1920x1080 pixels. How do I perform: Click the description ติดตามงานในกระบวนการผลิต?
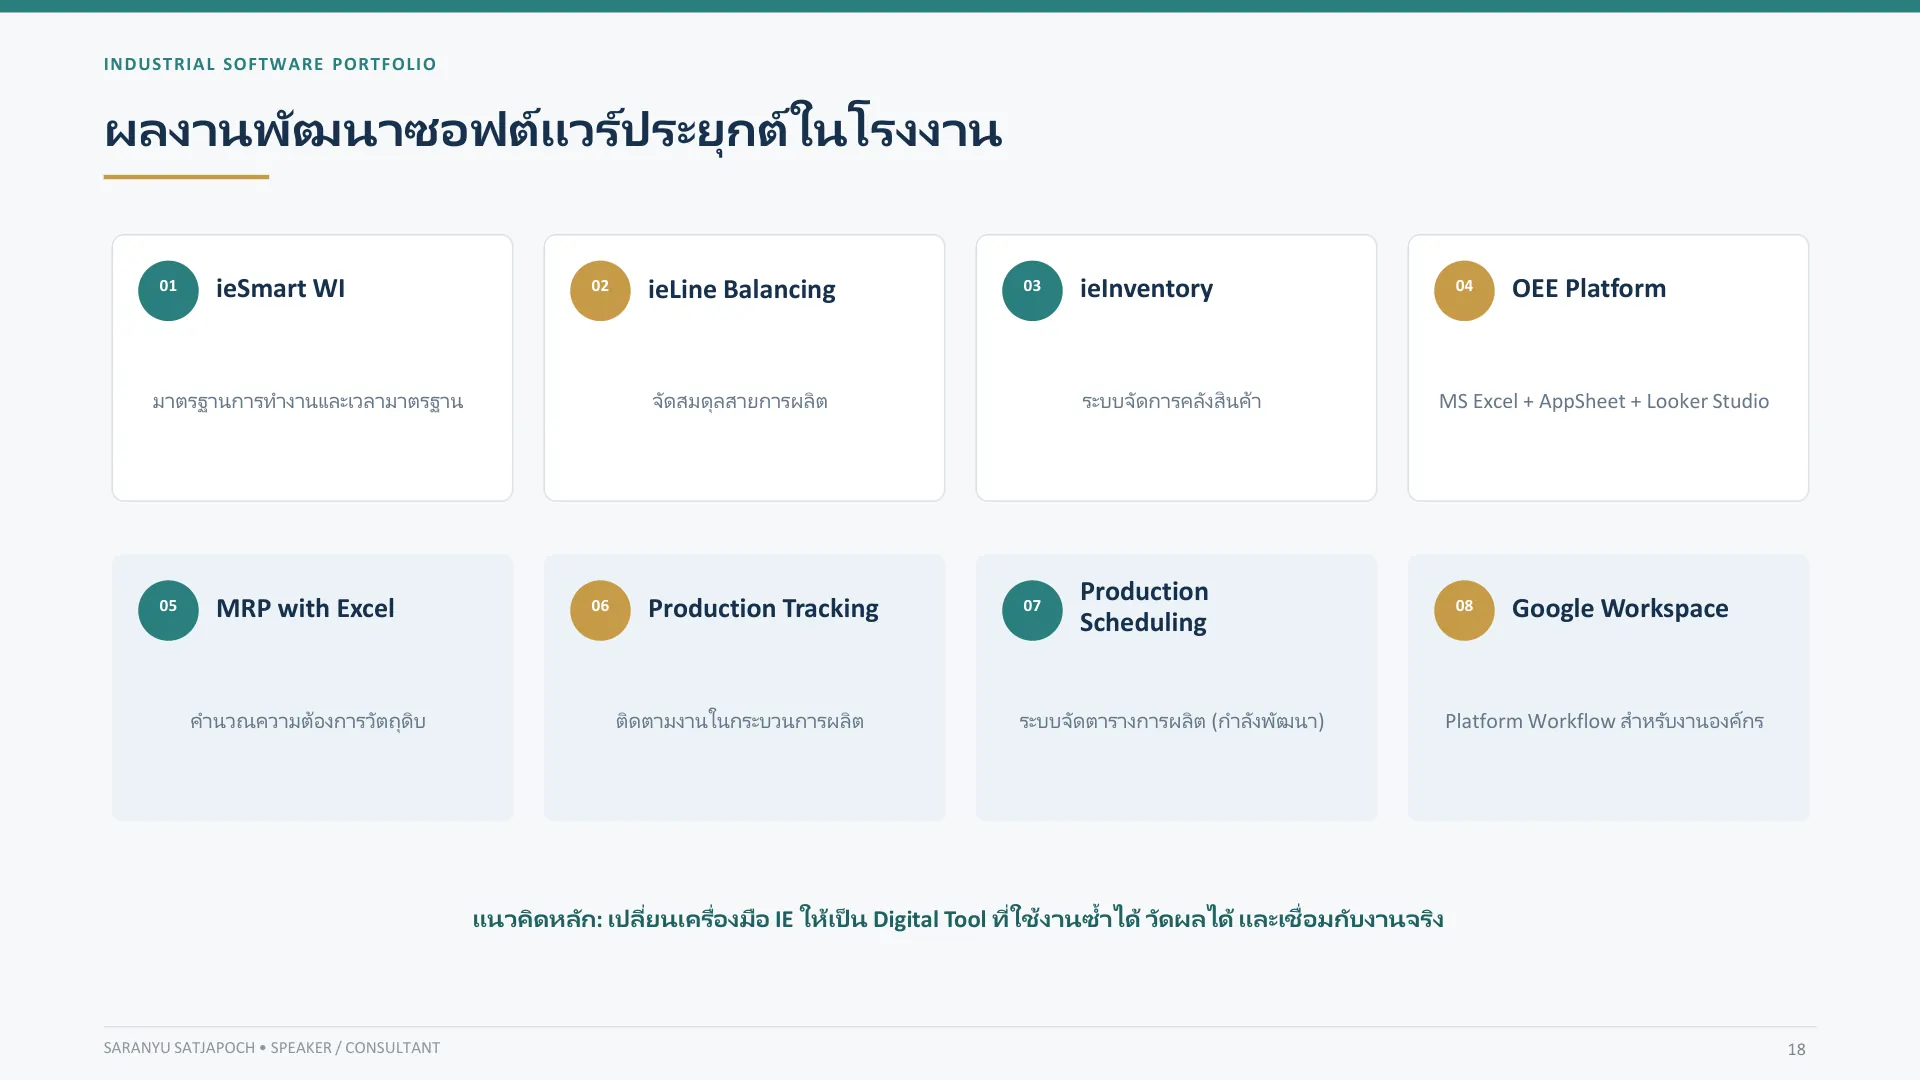pyautogui.click(x=740, y=722)
